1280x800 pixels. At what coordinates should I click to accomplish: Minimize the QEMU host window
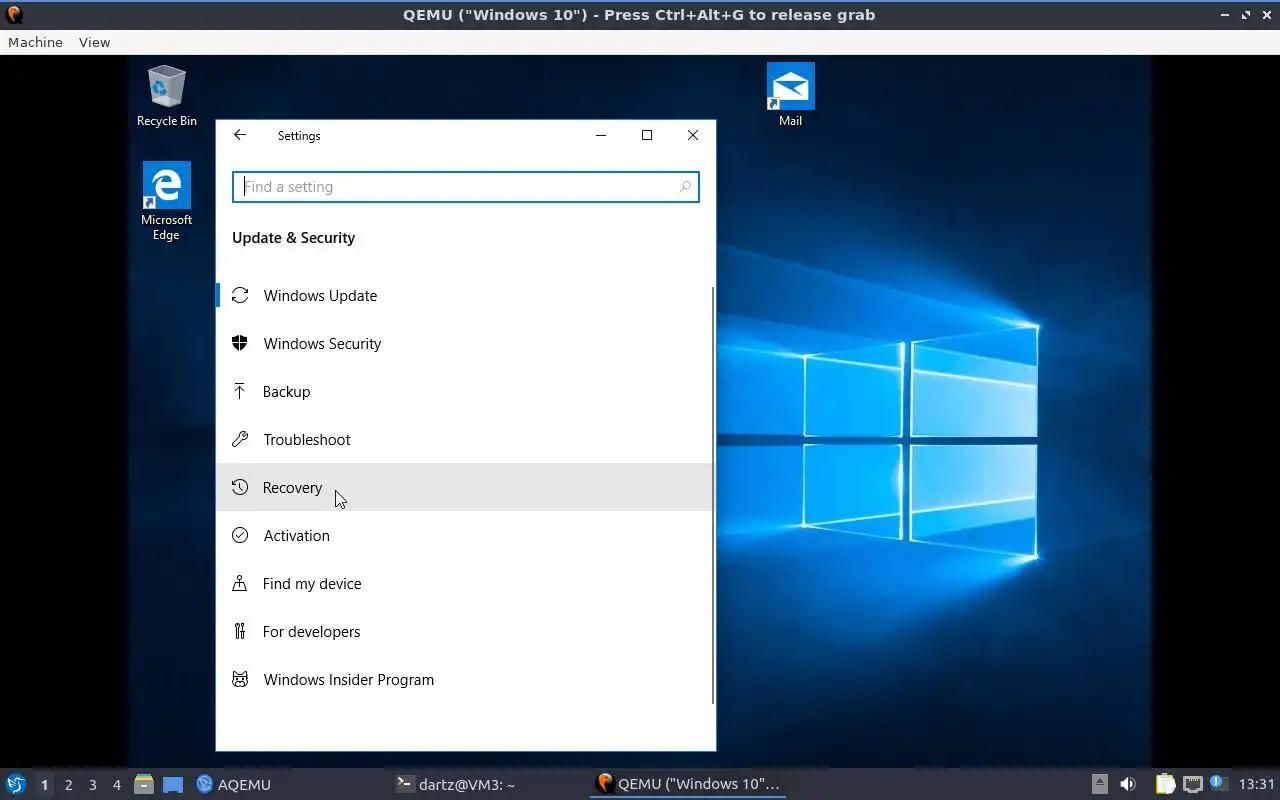(1226, 15)
